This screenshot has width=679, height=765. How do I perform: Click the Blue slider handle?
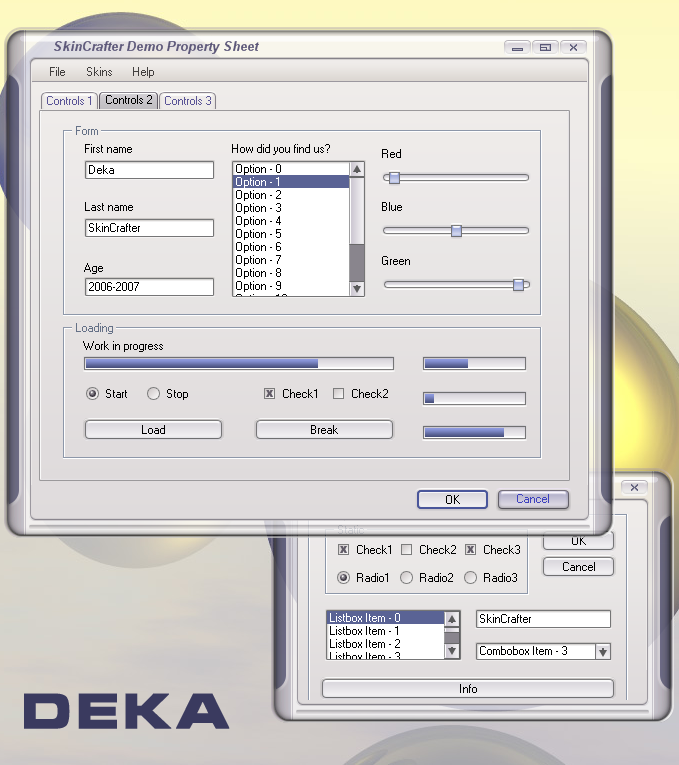click(x=456, y=231)
